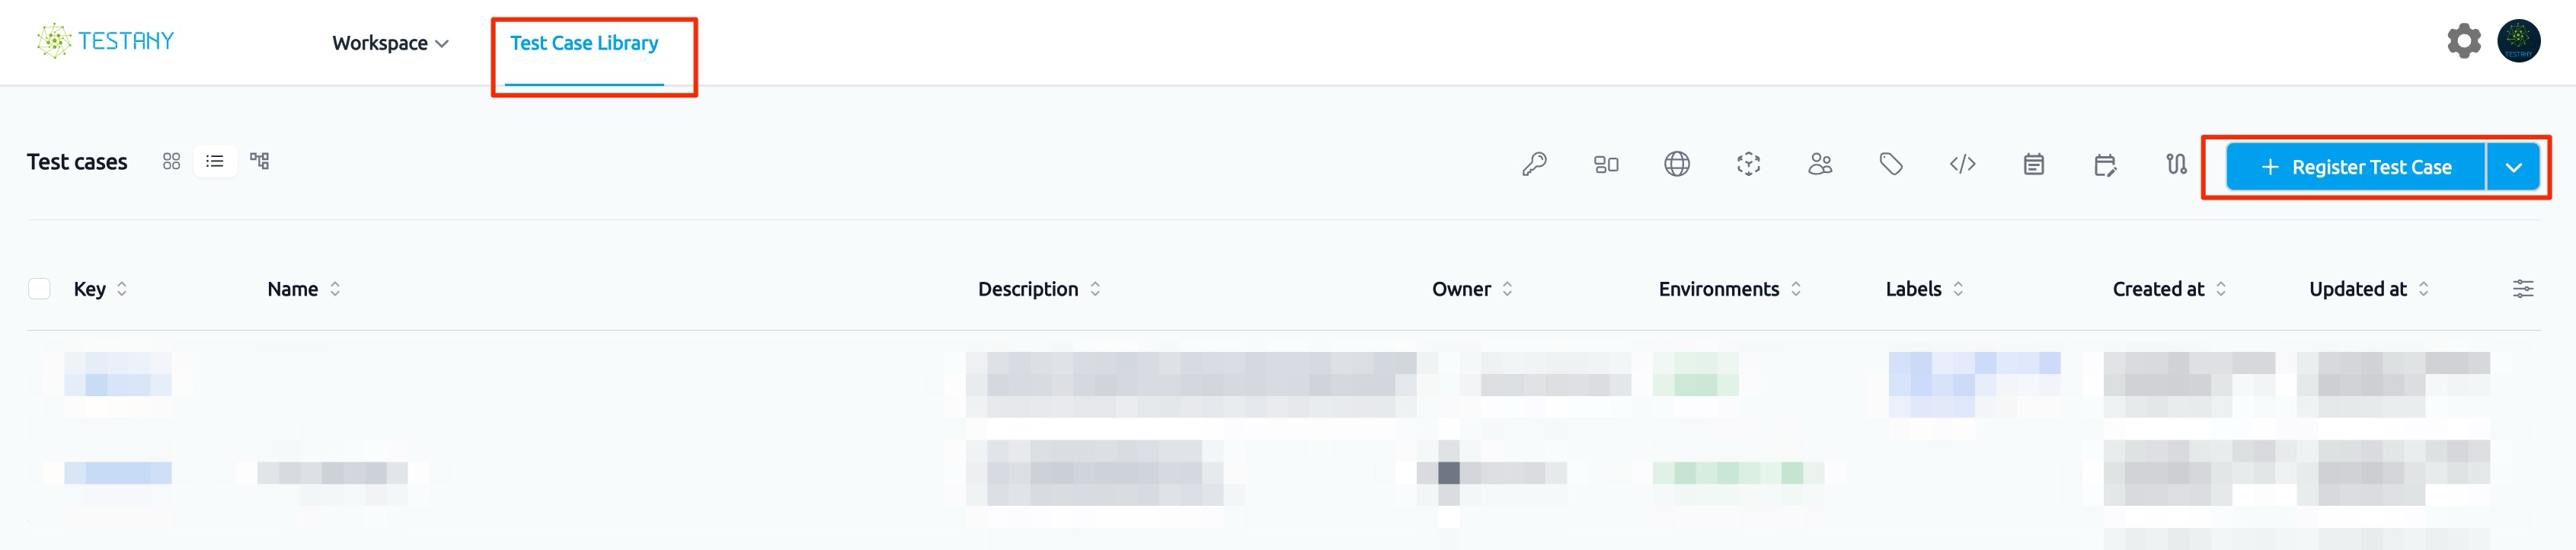Switch to tree view of test cases
This screenshot has width=2576, height=550.
tap(259, 161)
